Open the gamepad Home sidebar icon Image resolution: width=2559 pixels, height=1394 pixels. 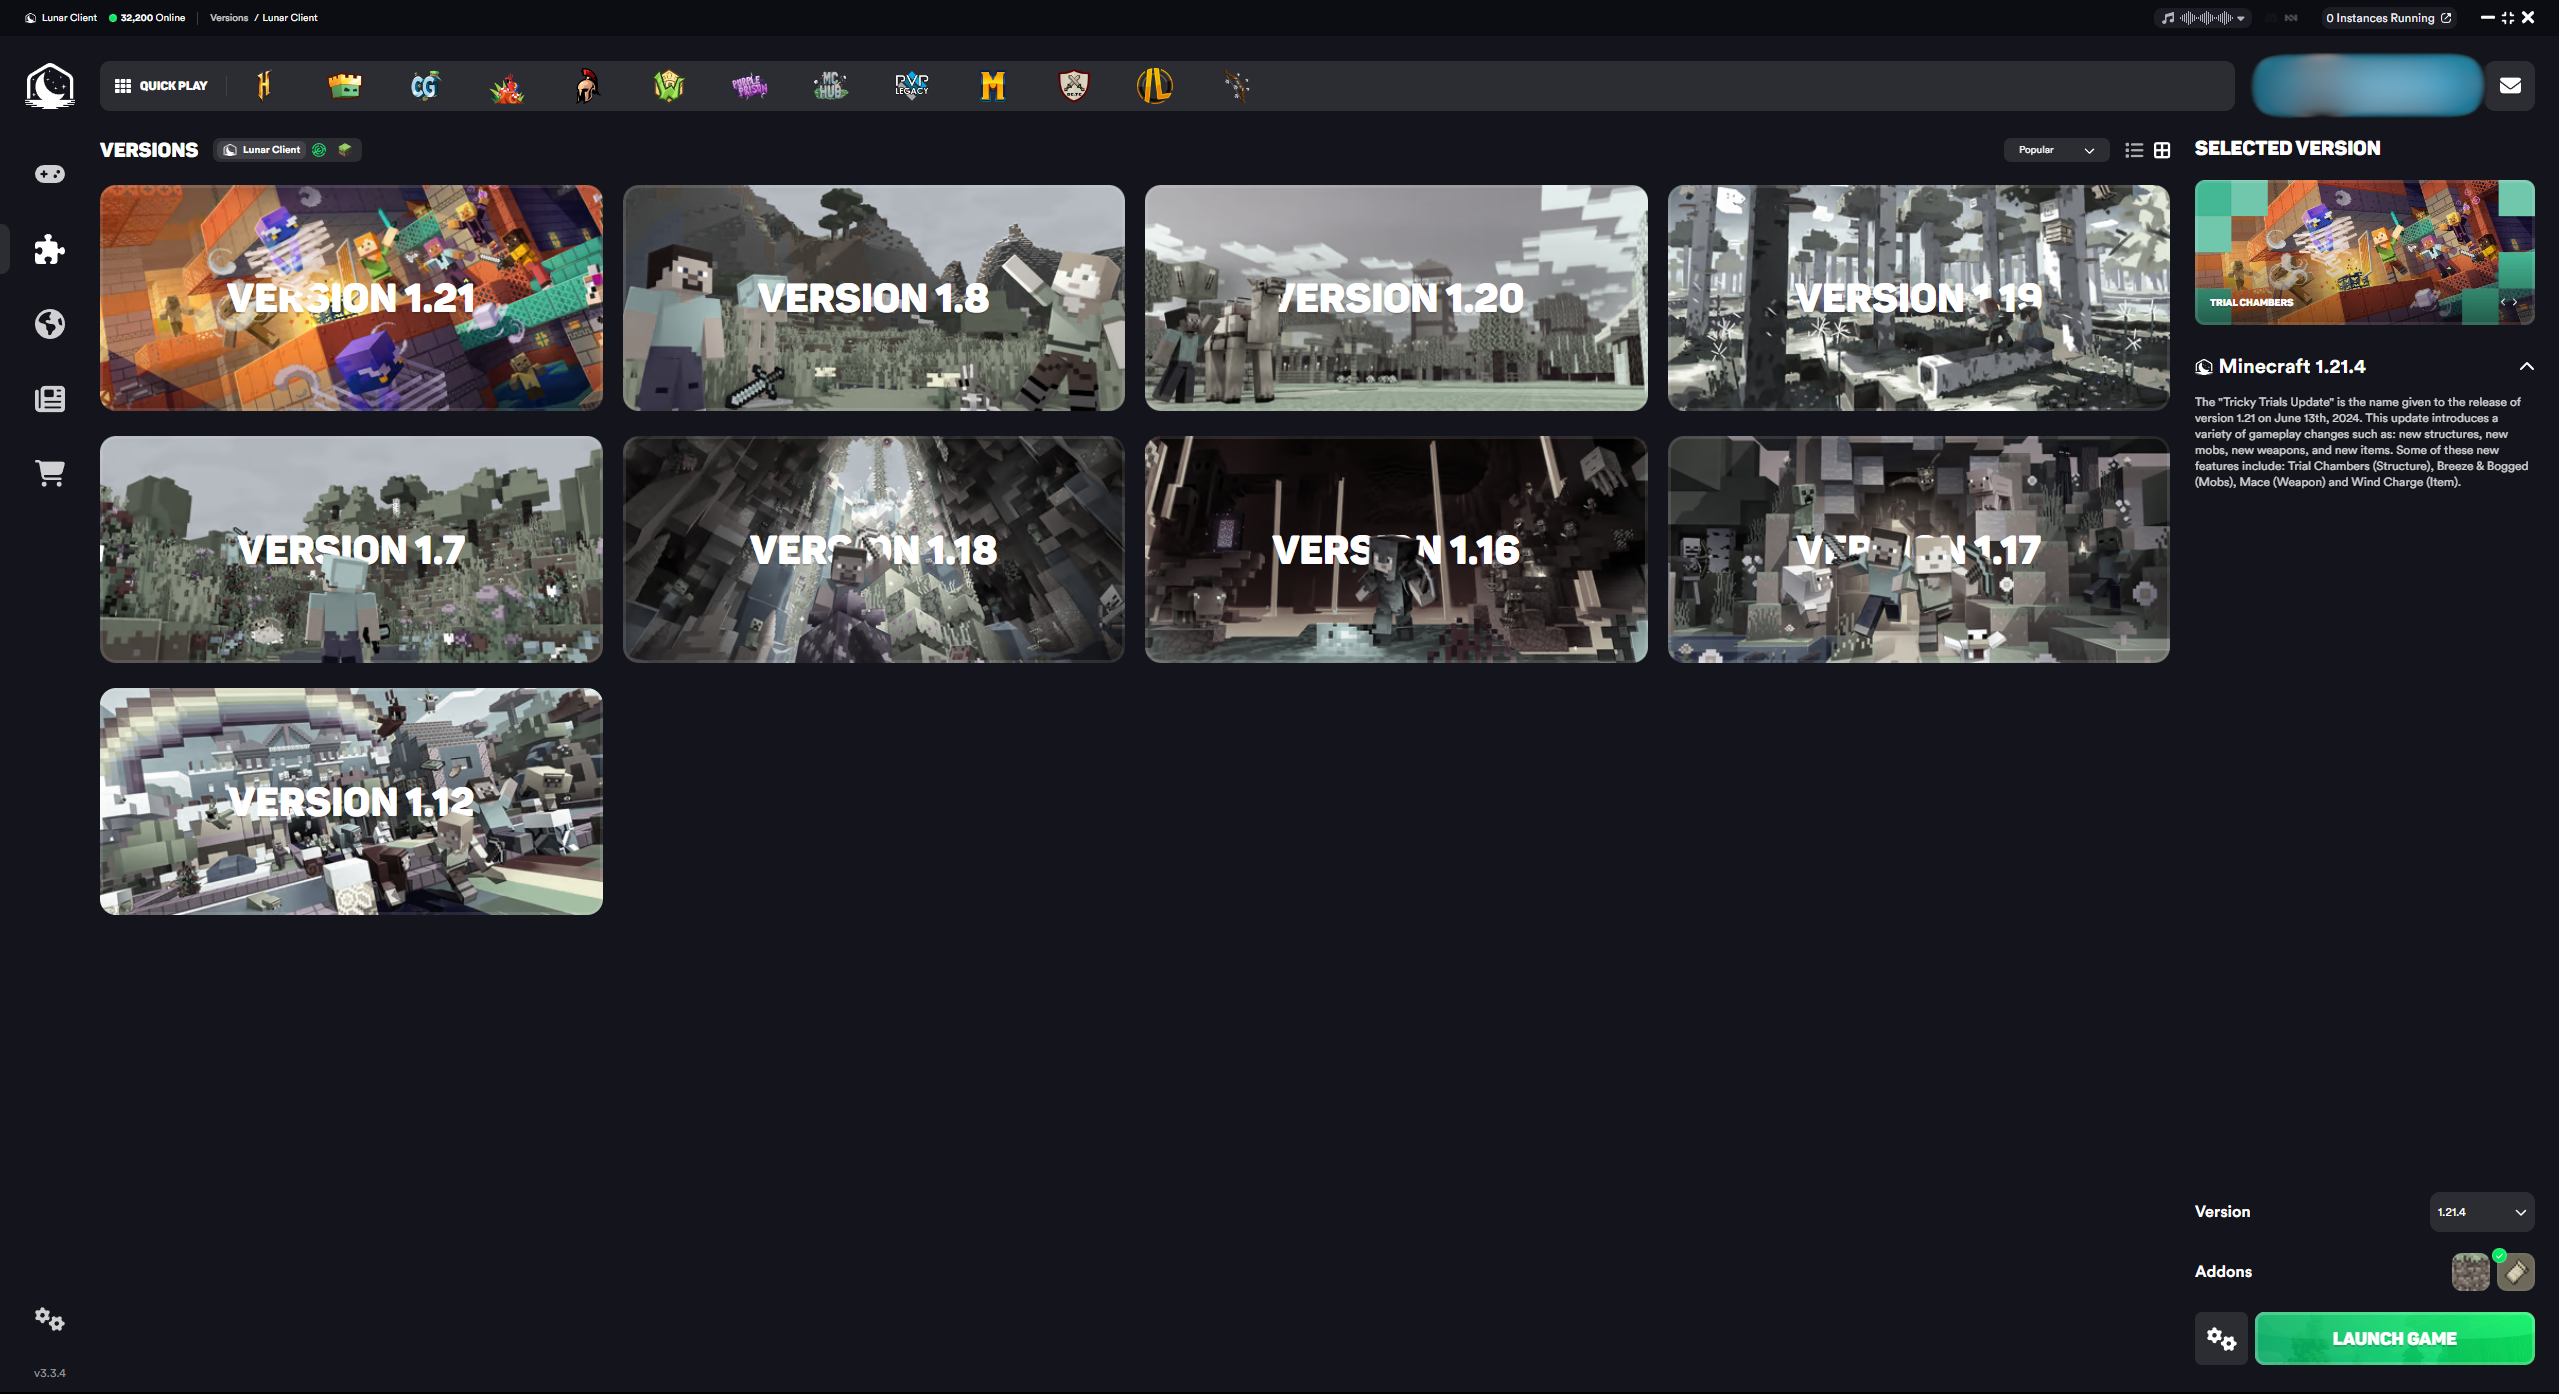tap(50, 174)
